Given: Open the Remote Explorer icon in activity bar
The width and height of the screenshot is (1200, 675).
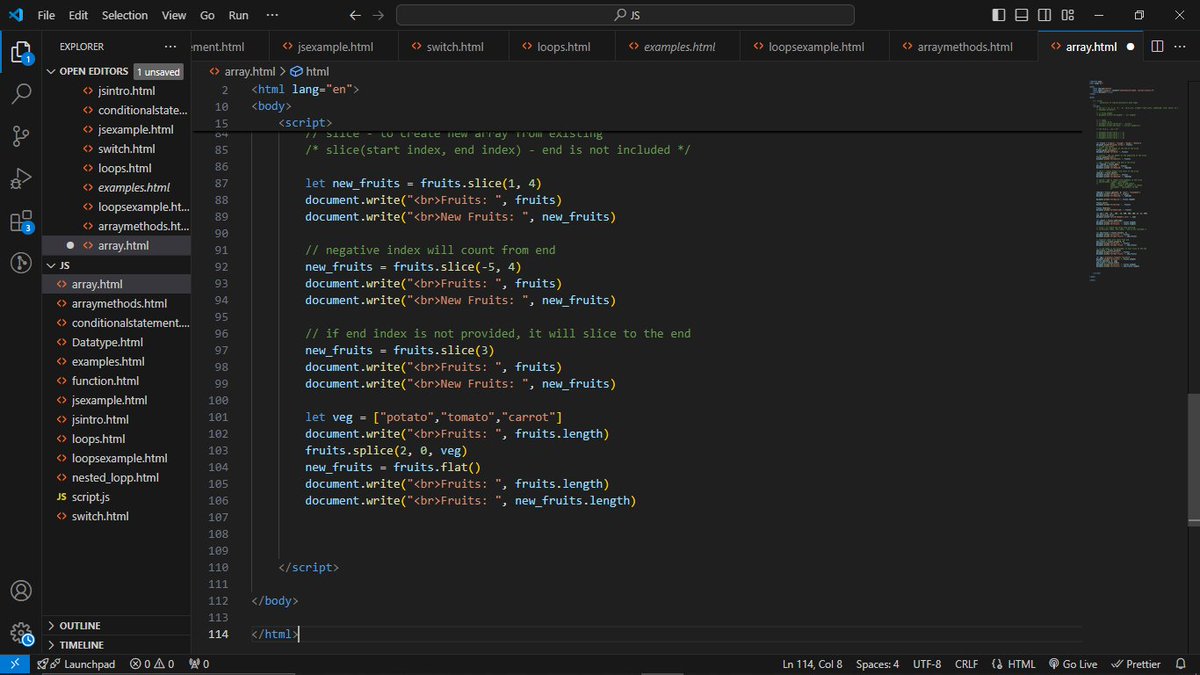Looking at the screenshot, I should 21,263.
